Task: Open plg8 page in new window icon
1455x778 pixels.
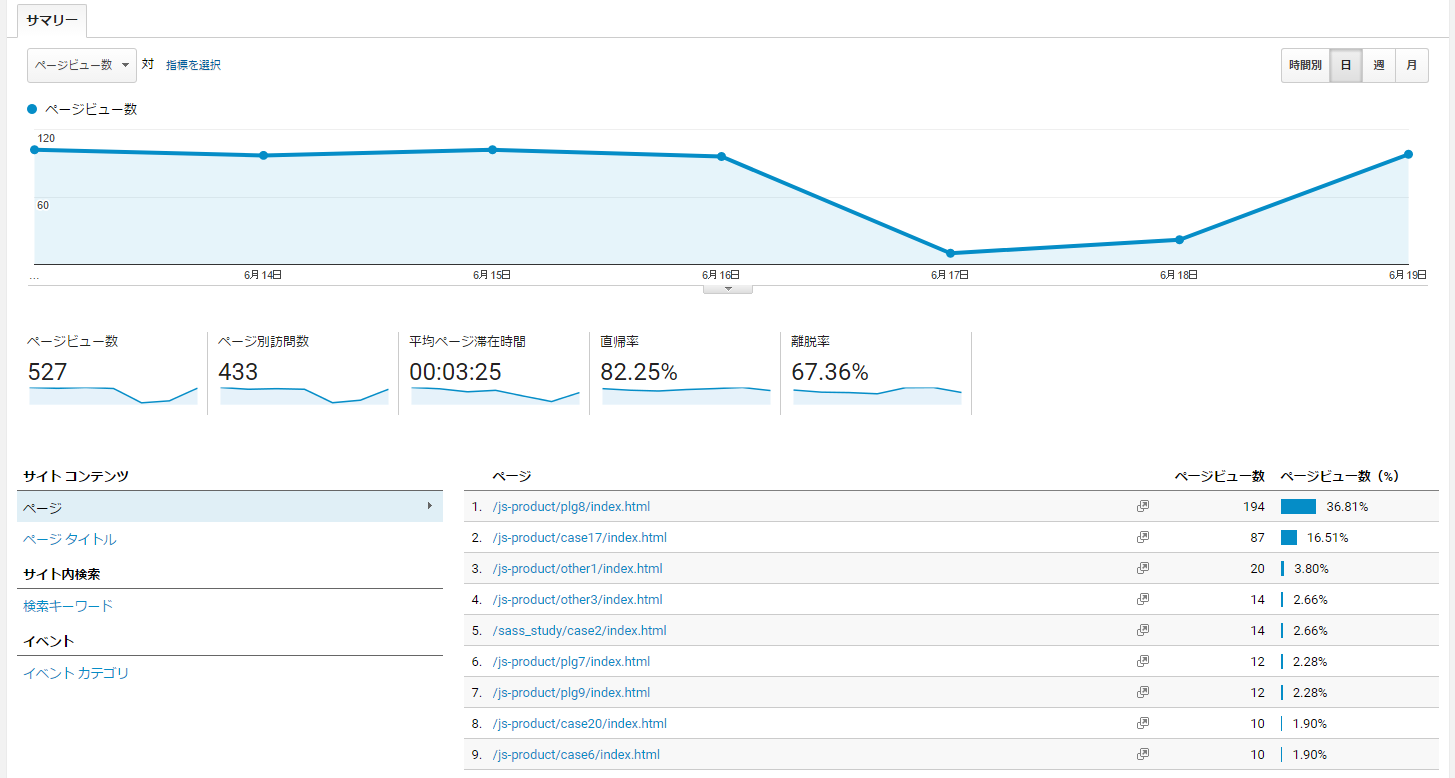Action: pos(1143,506)
